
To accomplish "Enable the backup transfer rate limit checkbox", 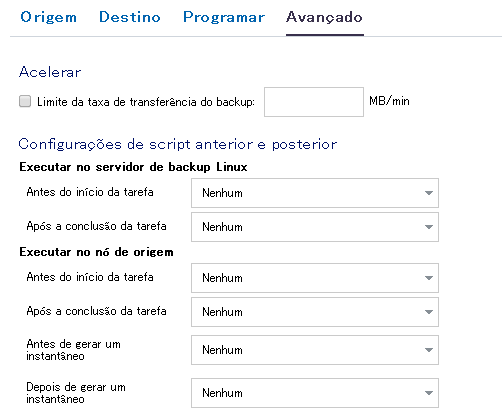I will 25,101.
